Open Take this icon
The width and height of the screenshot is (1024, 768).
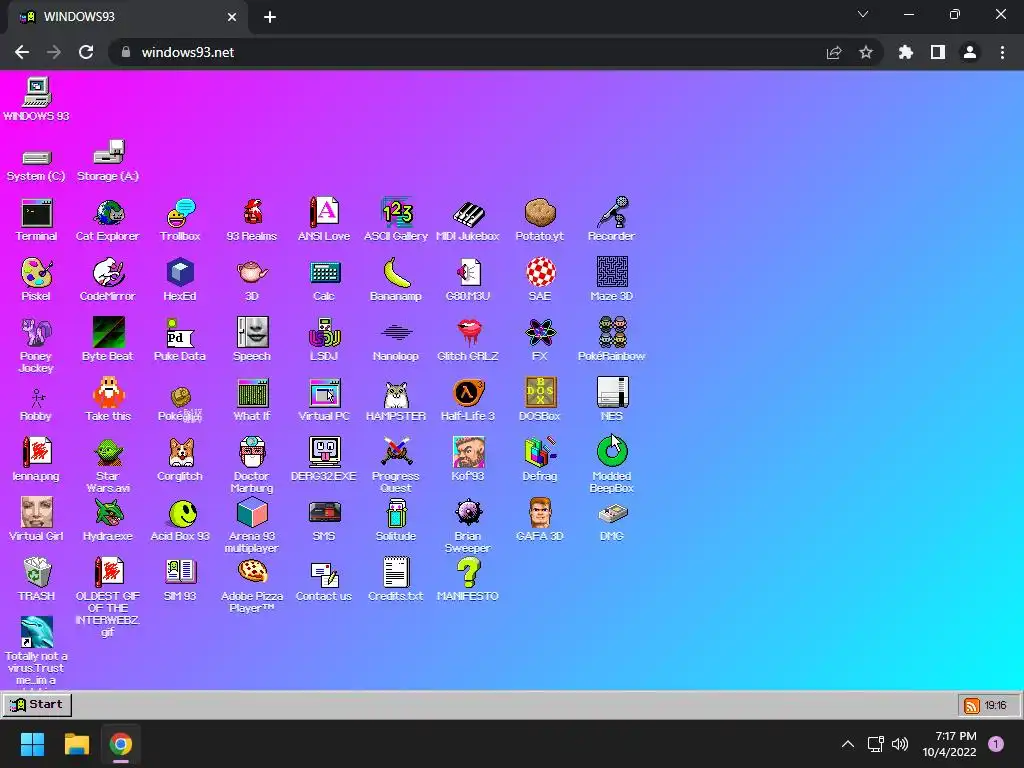coord(108,394)
